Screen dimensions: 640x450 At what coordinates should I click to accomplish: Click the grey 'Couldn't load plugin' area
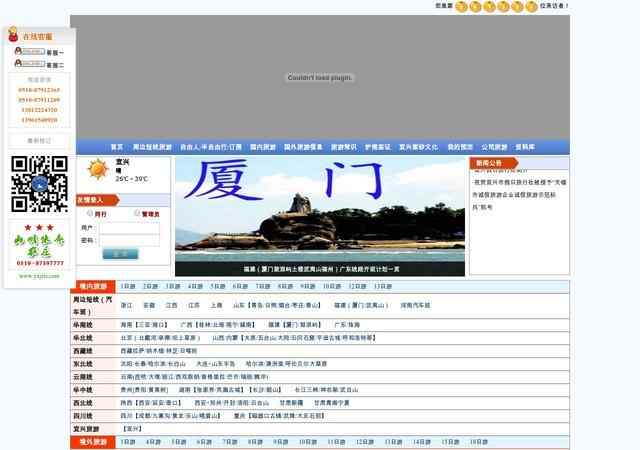pyautogui.click(x=320, y=77)
